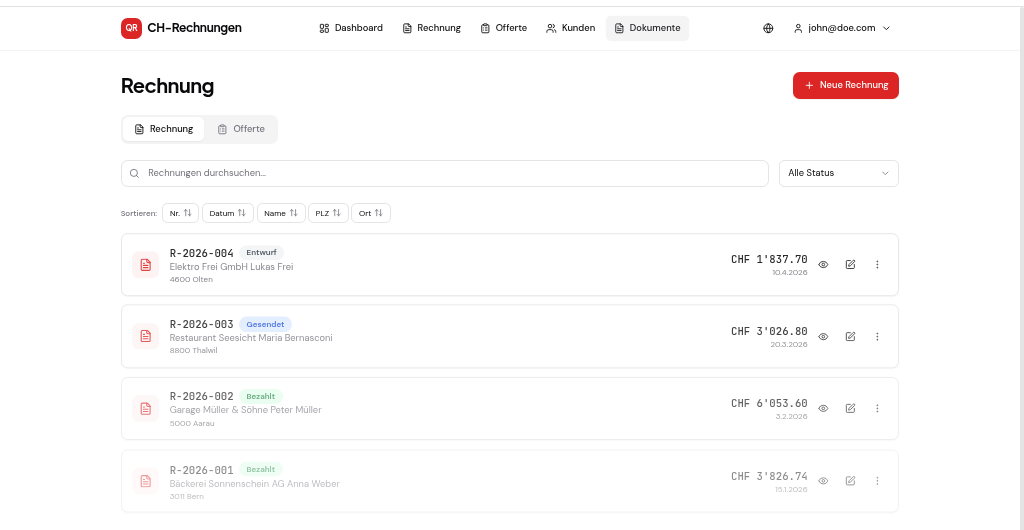Sort invoices by Name
Viewport: 1024px width, 530px height.
(281, 213)
